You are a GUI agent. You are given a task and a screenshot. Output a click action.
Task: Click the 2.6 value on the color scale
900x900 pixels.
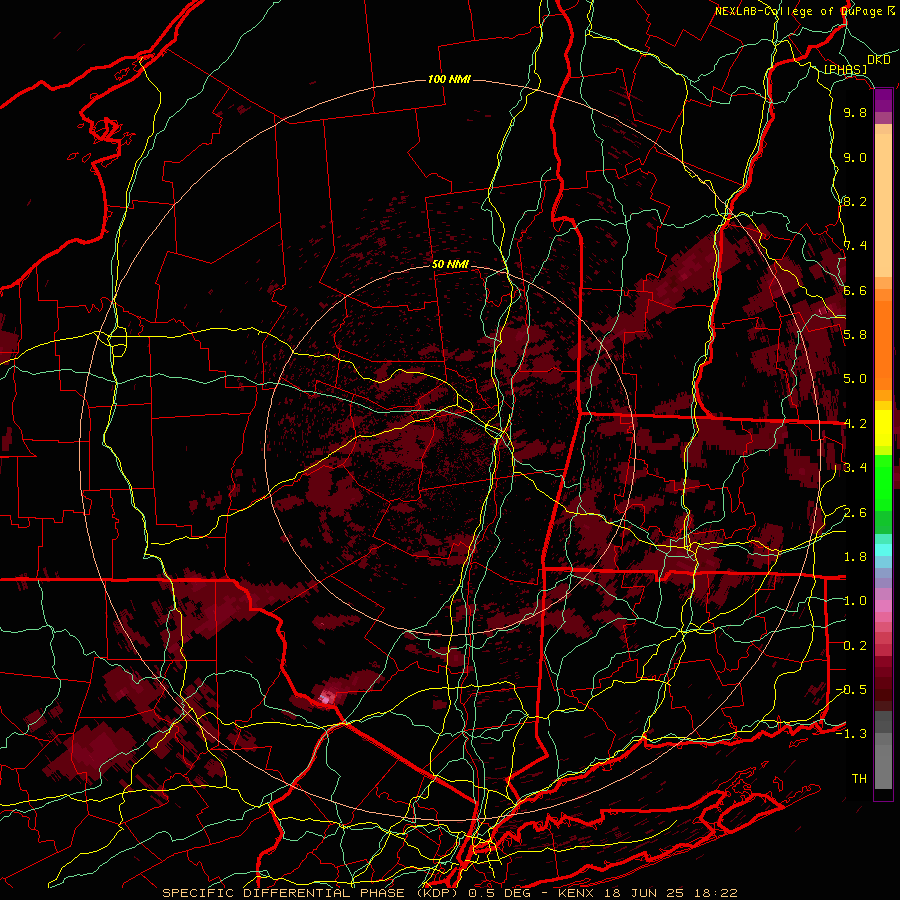pos(855,513)
